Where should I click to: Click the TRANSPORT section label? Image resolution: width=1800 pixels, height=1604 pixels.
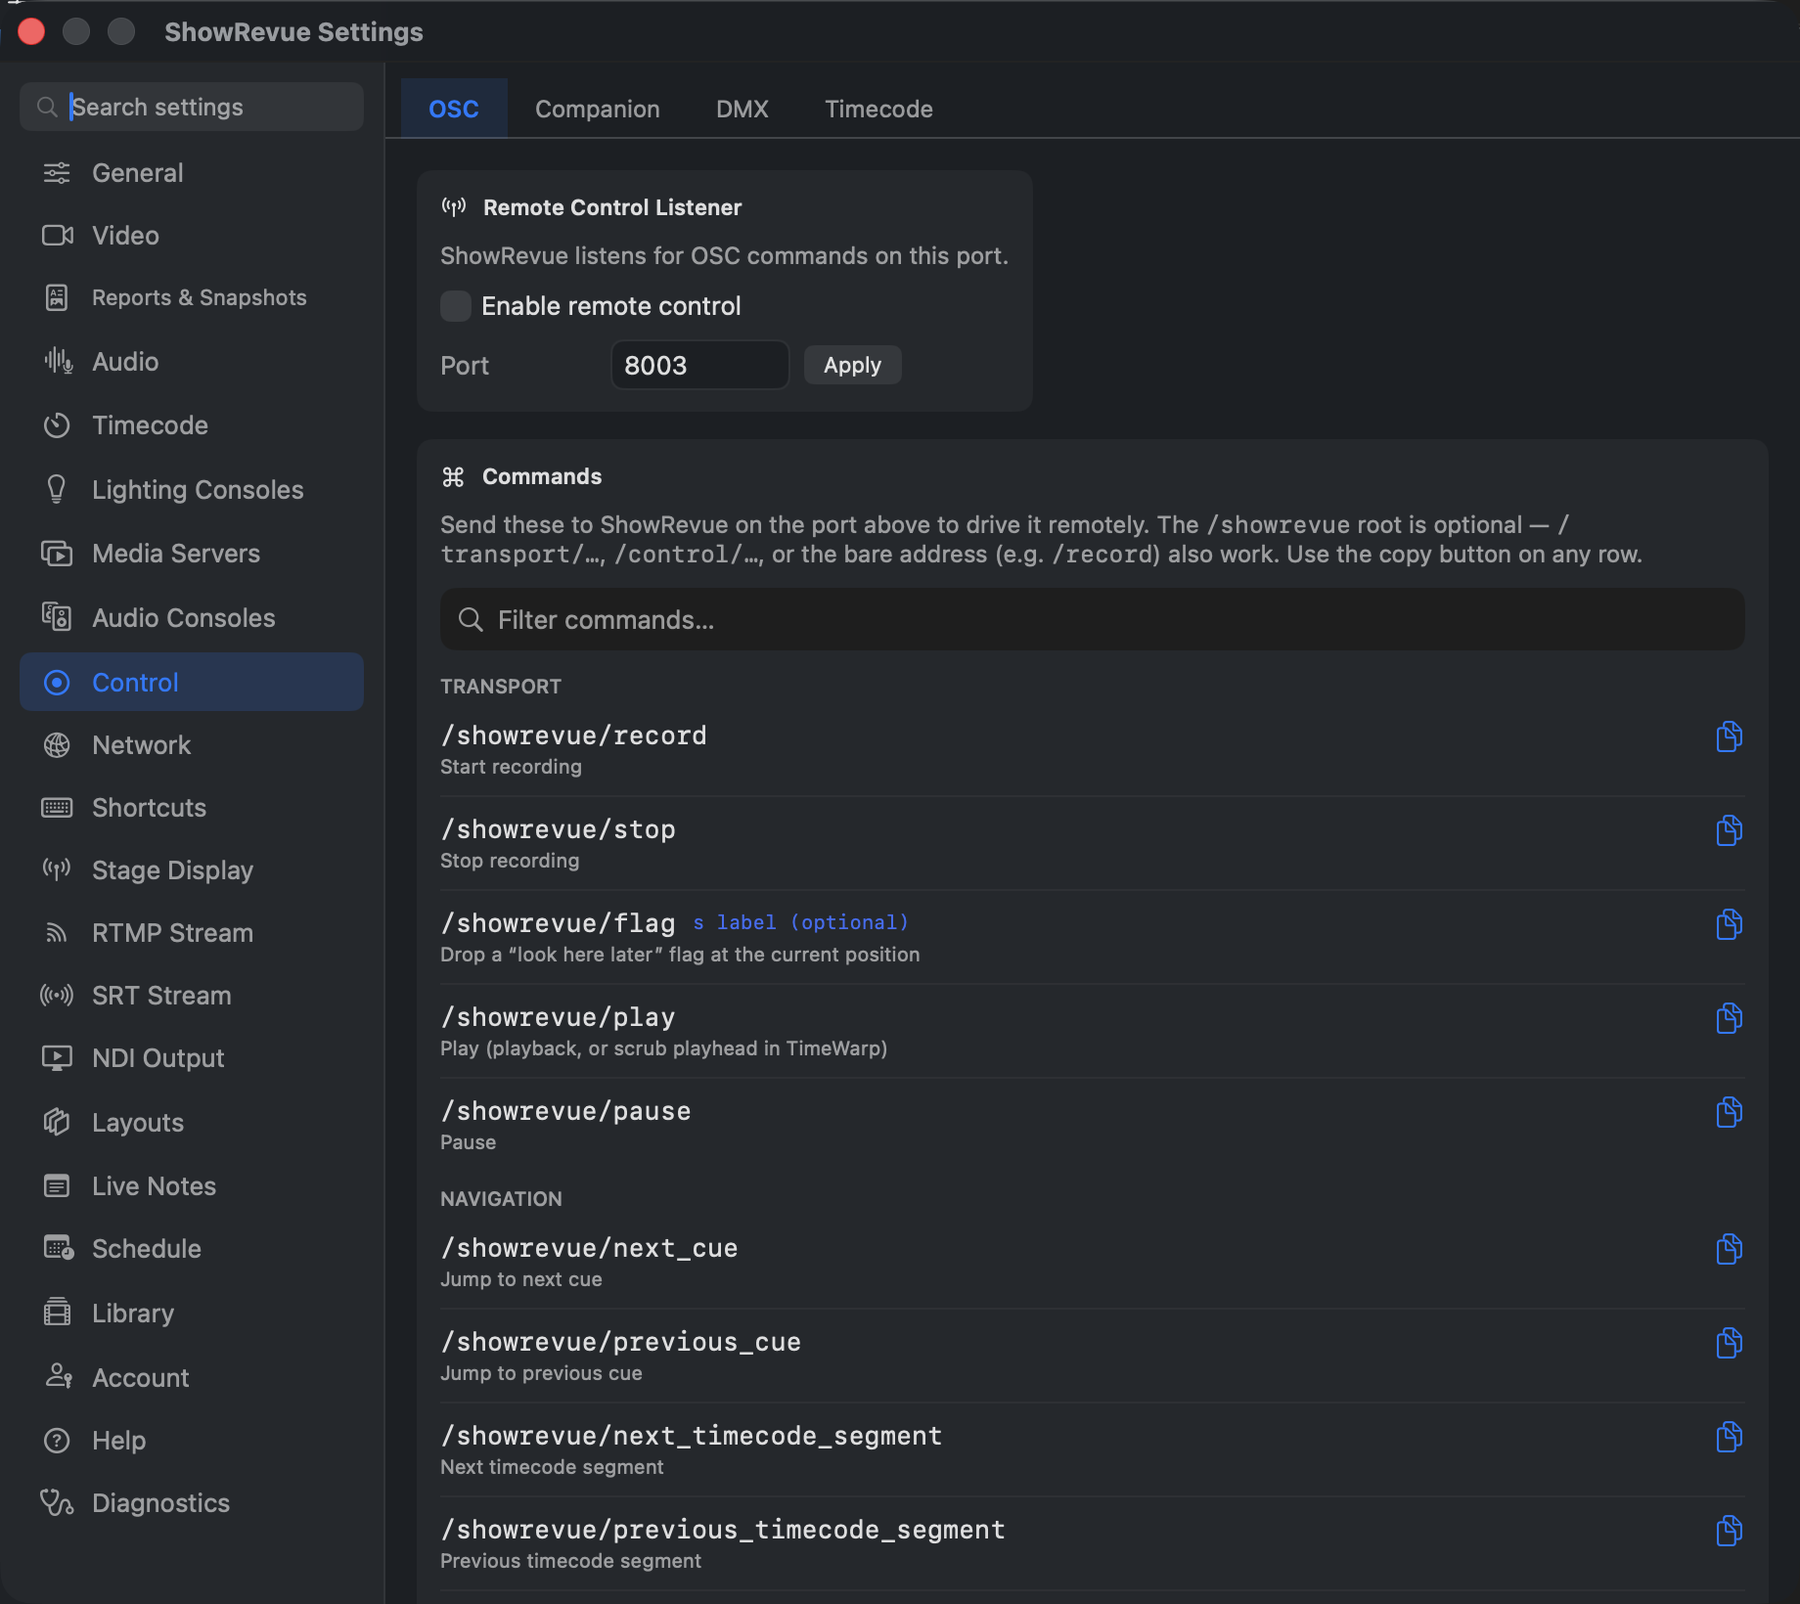pos(500,686)
